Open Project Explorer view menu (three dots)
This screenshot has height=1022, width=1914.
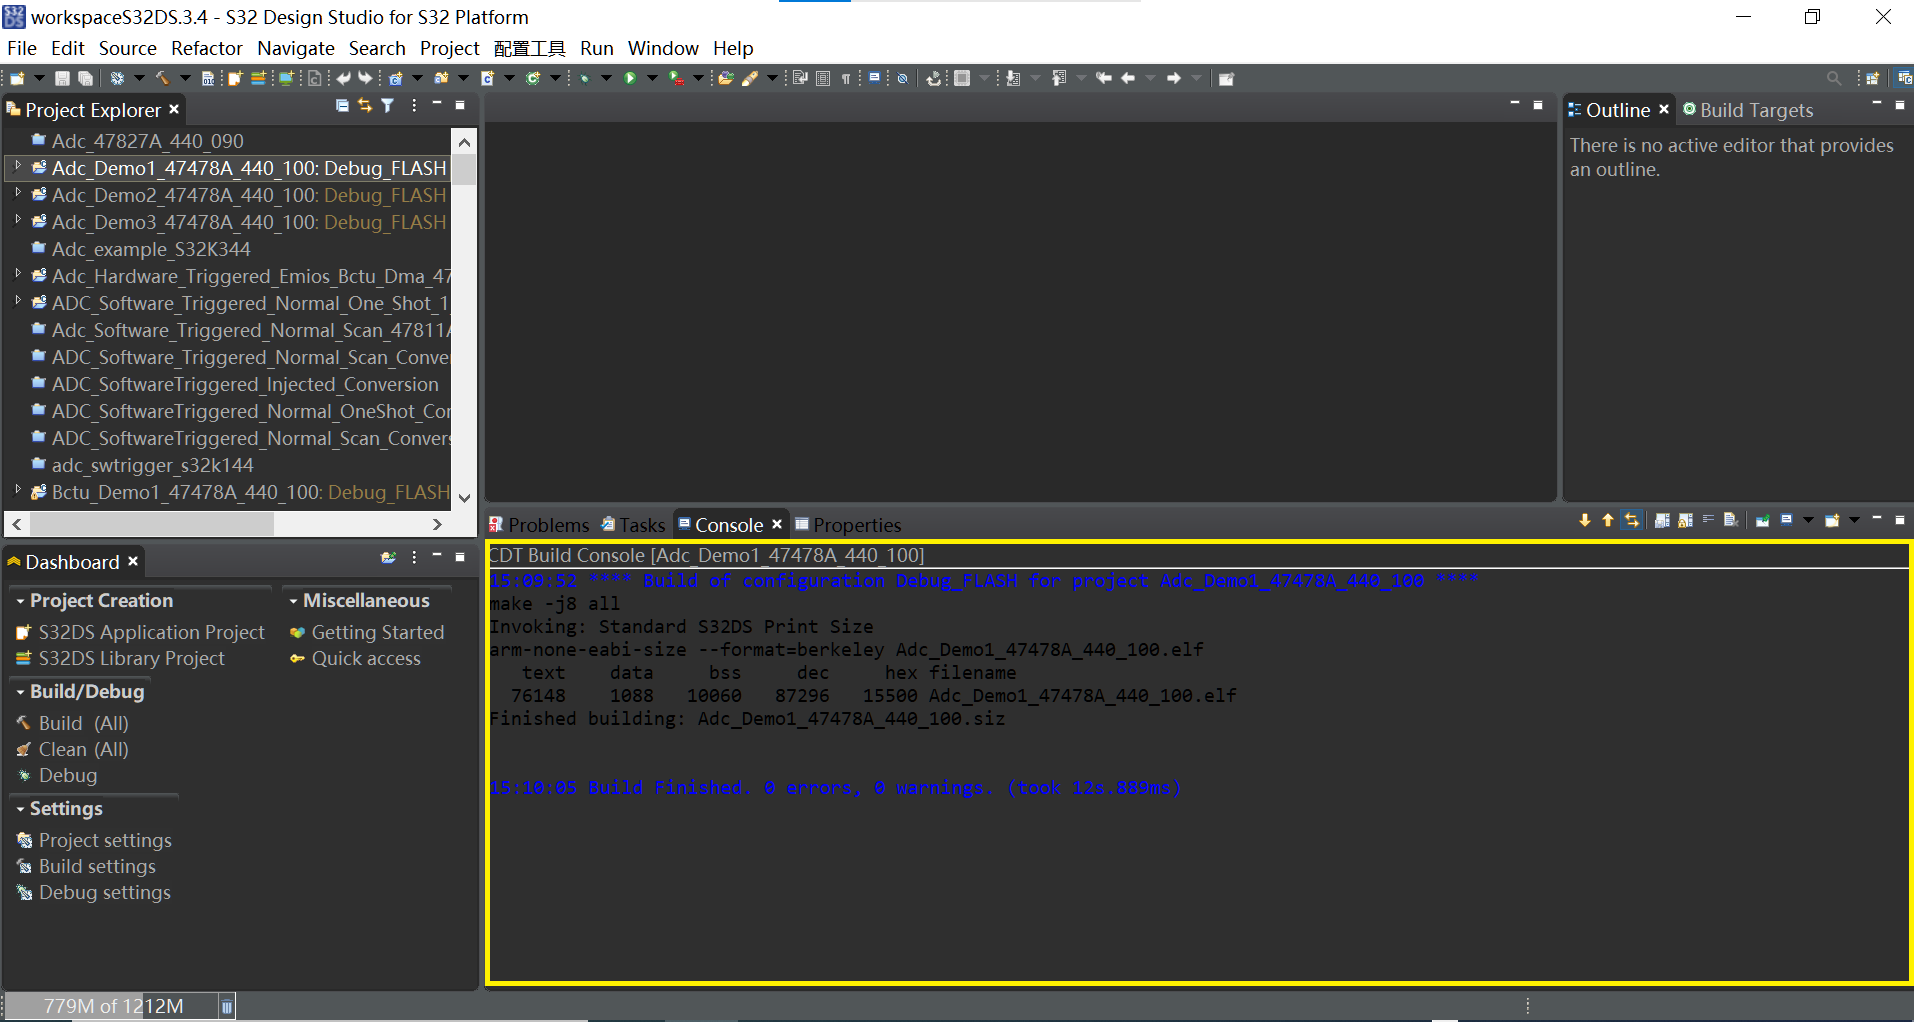(414, 105)
